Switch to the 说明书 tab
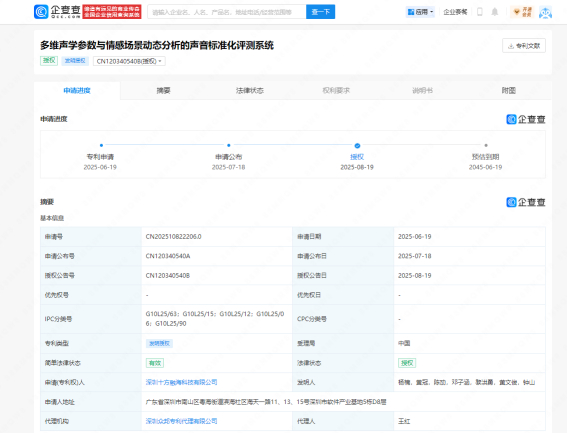The height and width of the screenshot is (433, 567). tap(422, 90)
